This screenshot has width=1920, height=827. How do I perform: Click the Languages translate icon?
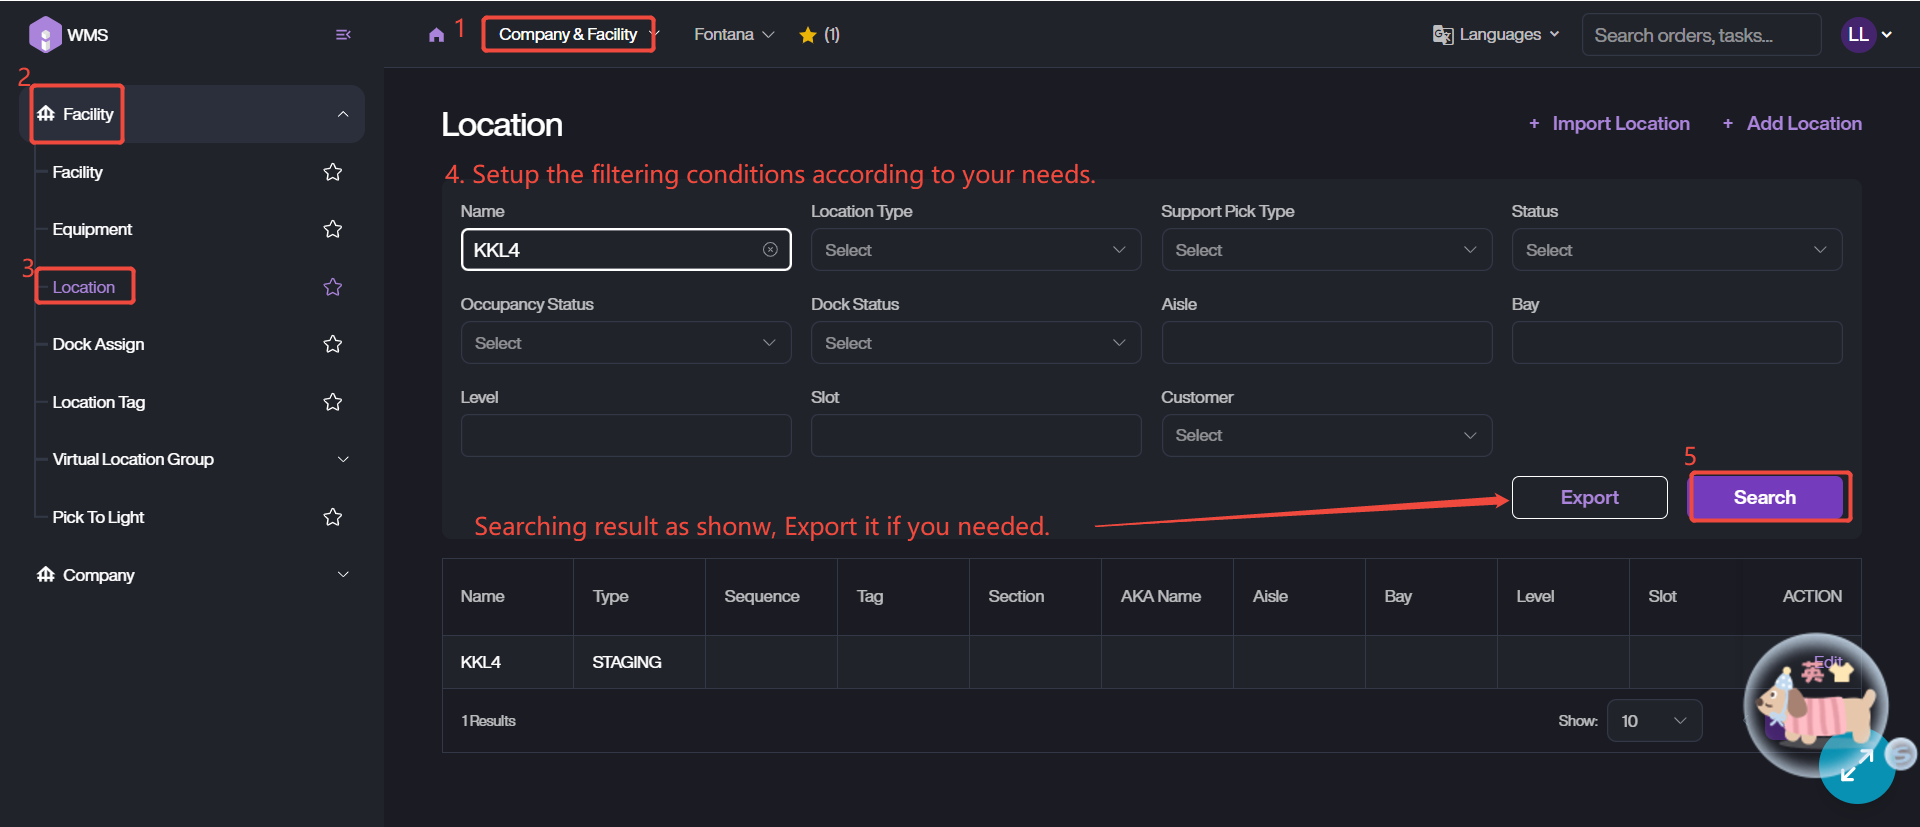(1442, 35)
